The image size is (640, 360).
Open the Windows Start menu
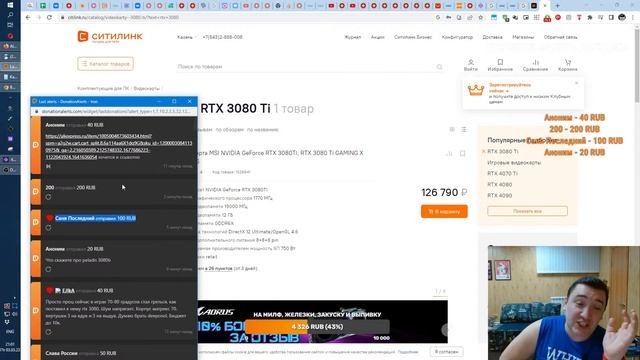point(10,5)
